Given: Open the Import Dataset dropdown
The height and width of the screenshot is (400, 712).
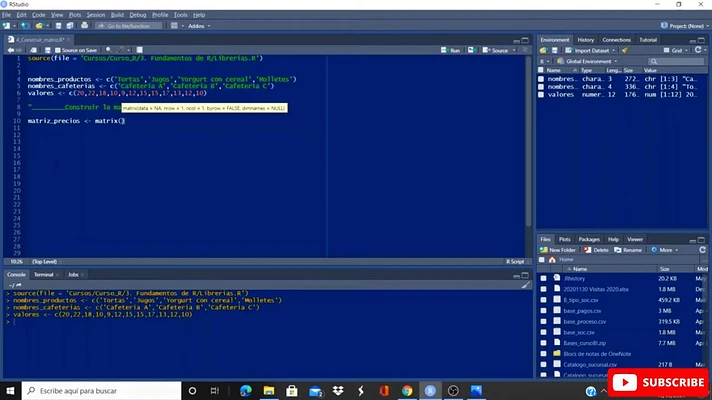Looking at the screenshot, I should pyautogui.click(x=590, y=50).
